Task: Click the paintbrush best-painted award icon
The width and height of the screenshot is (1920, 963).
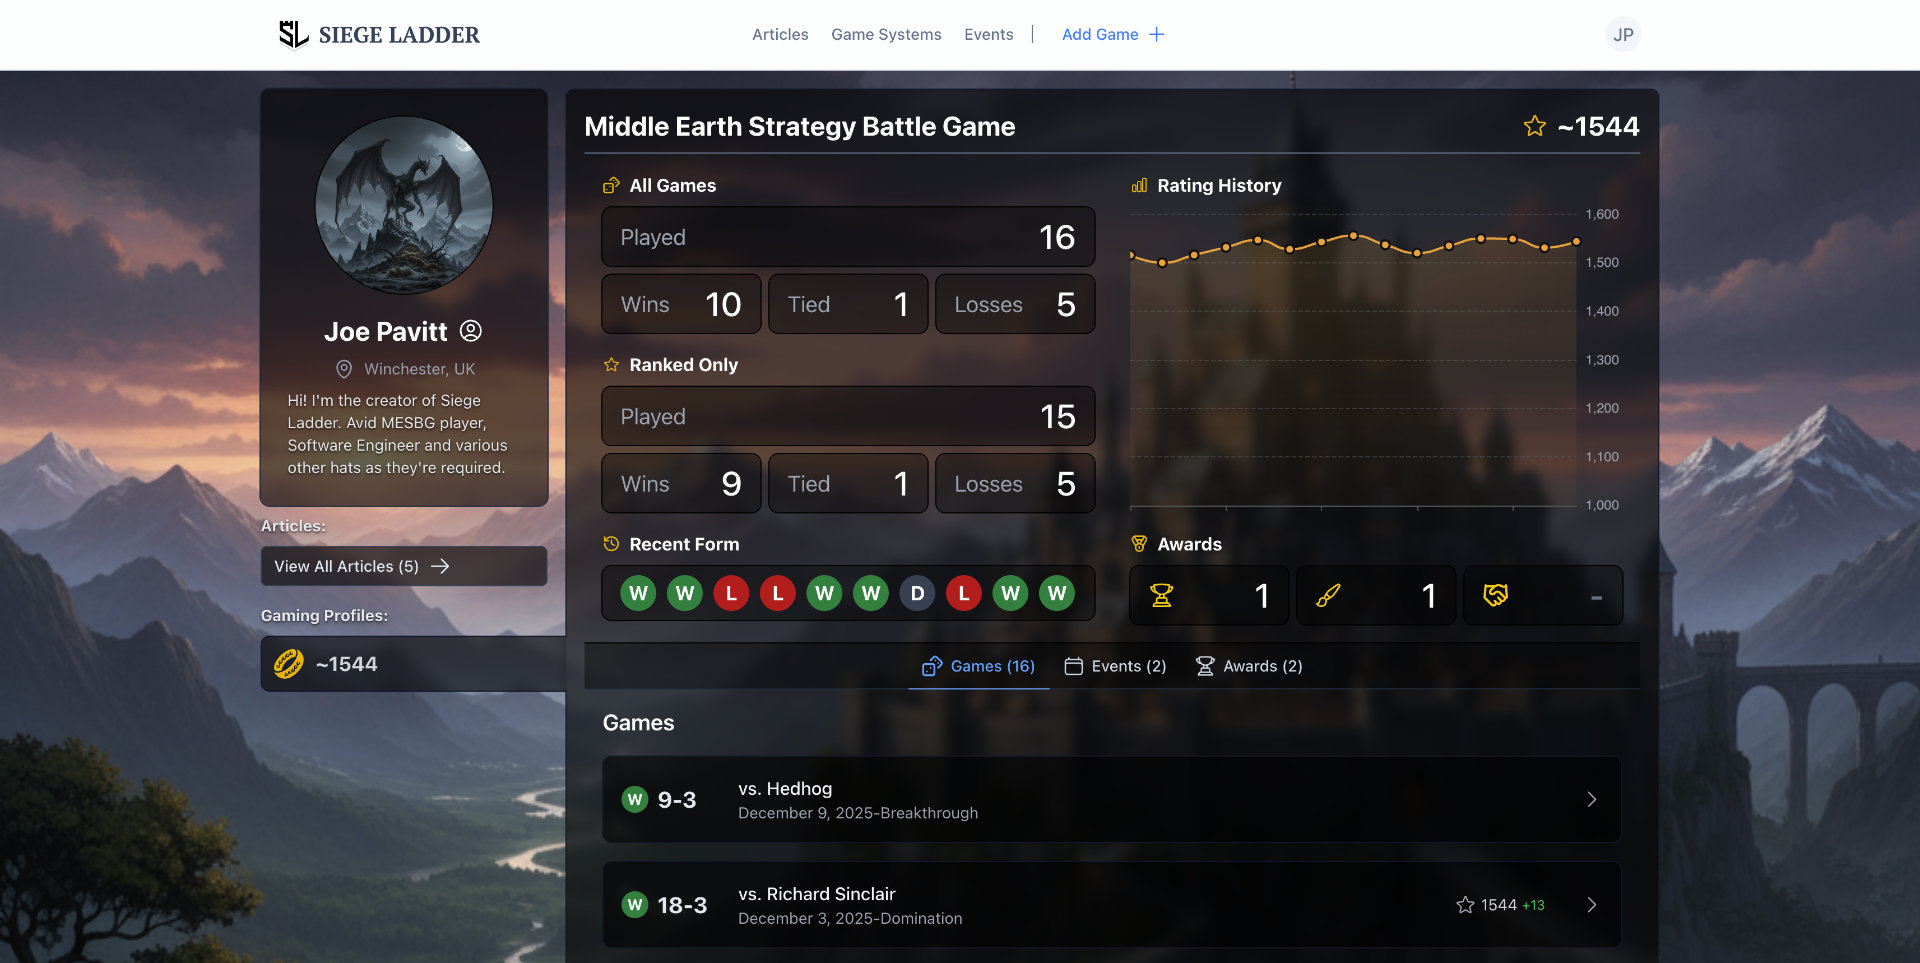Action: [1328, 595]
